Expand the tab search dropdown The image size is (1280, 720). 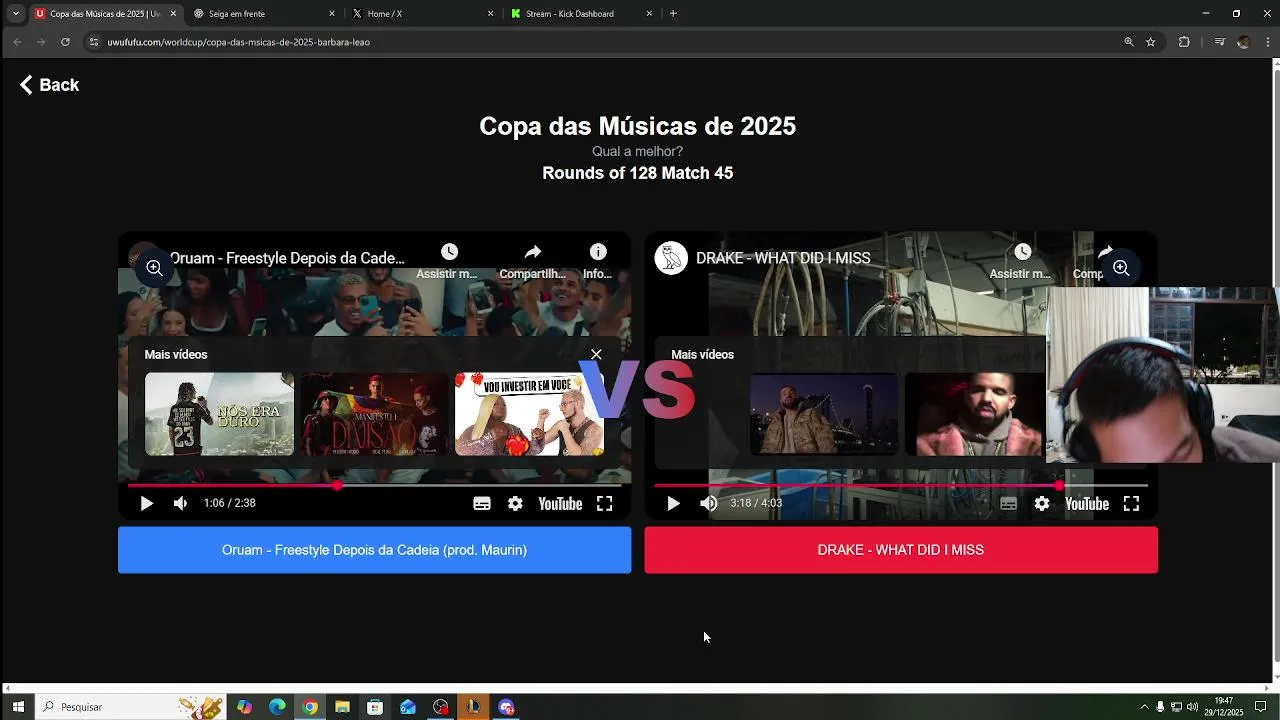pos(15,14)
